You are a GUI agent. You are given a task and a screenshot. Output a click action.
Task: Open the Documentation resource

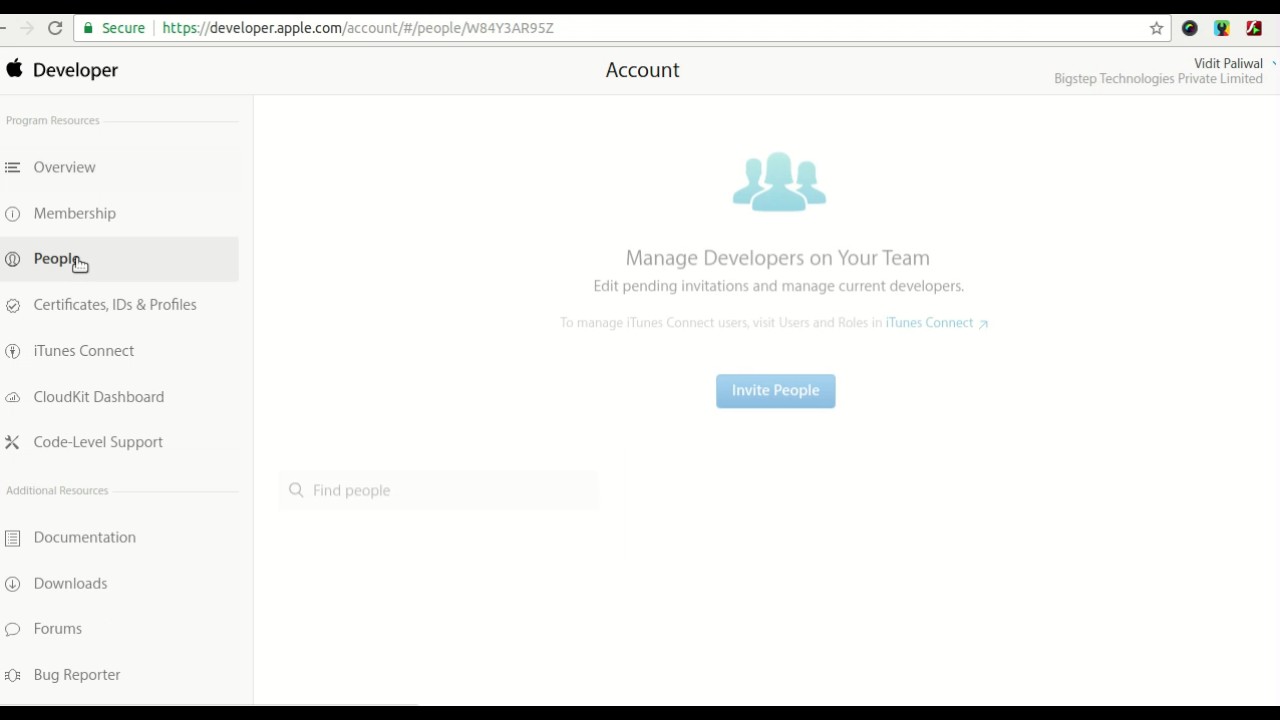click(x=84, y=538)
